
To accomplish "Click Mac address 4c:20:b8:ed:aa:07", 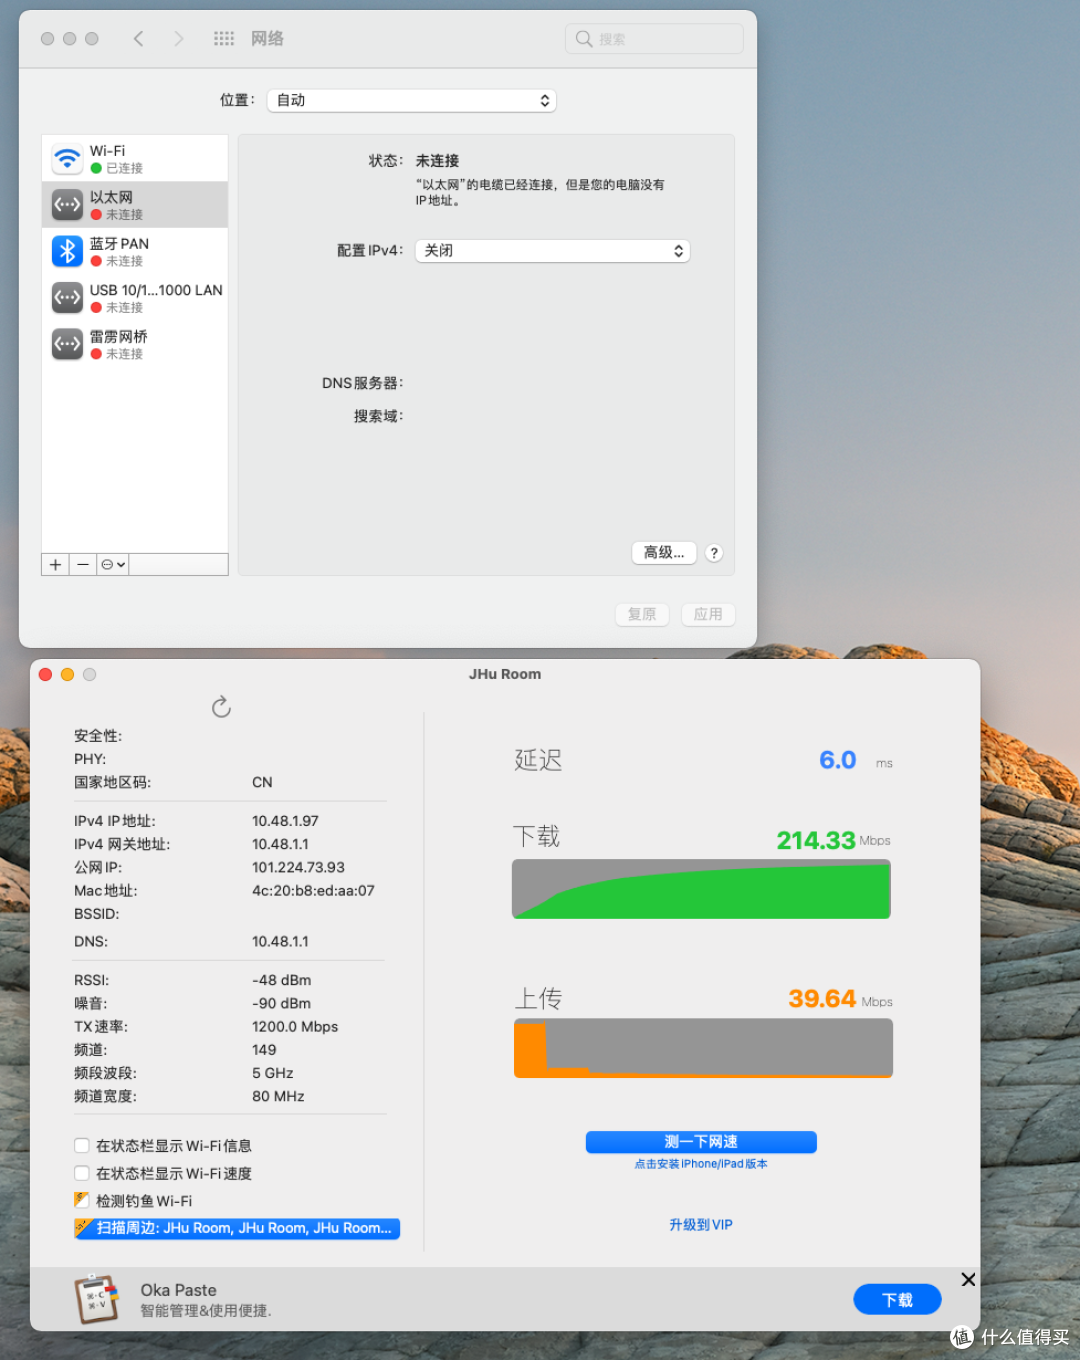I will [313, 890].
